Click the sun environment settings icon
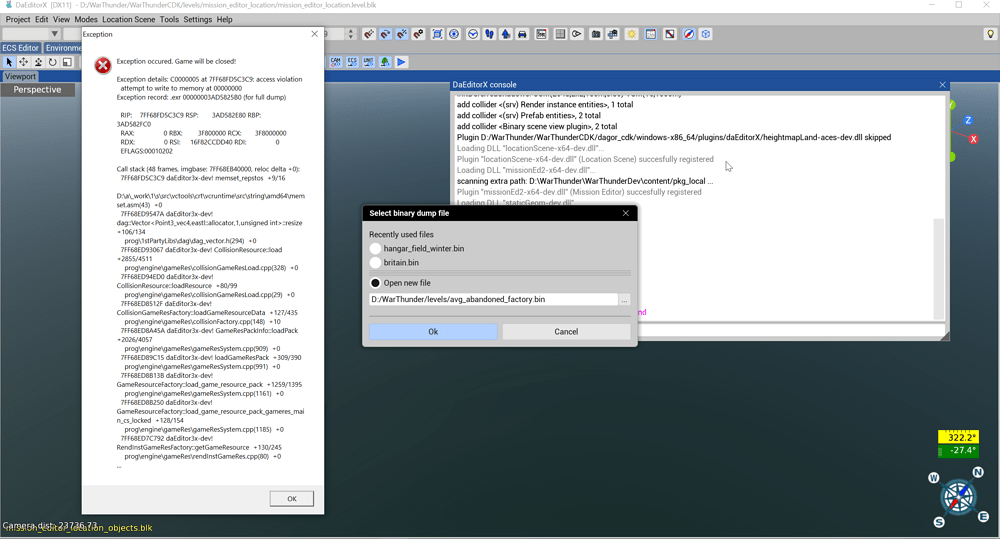Image resolution: width=1000 pixels, height=539 pixels. [631, 34]
